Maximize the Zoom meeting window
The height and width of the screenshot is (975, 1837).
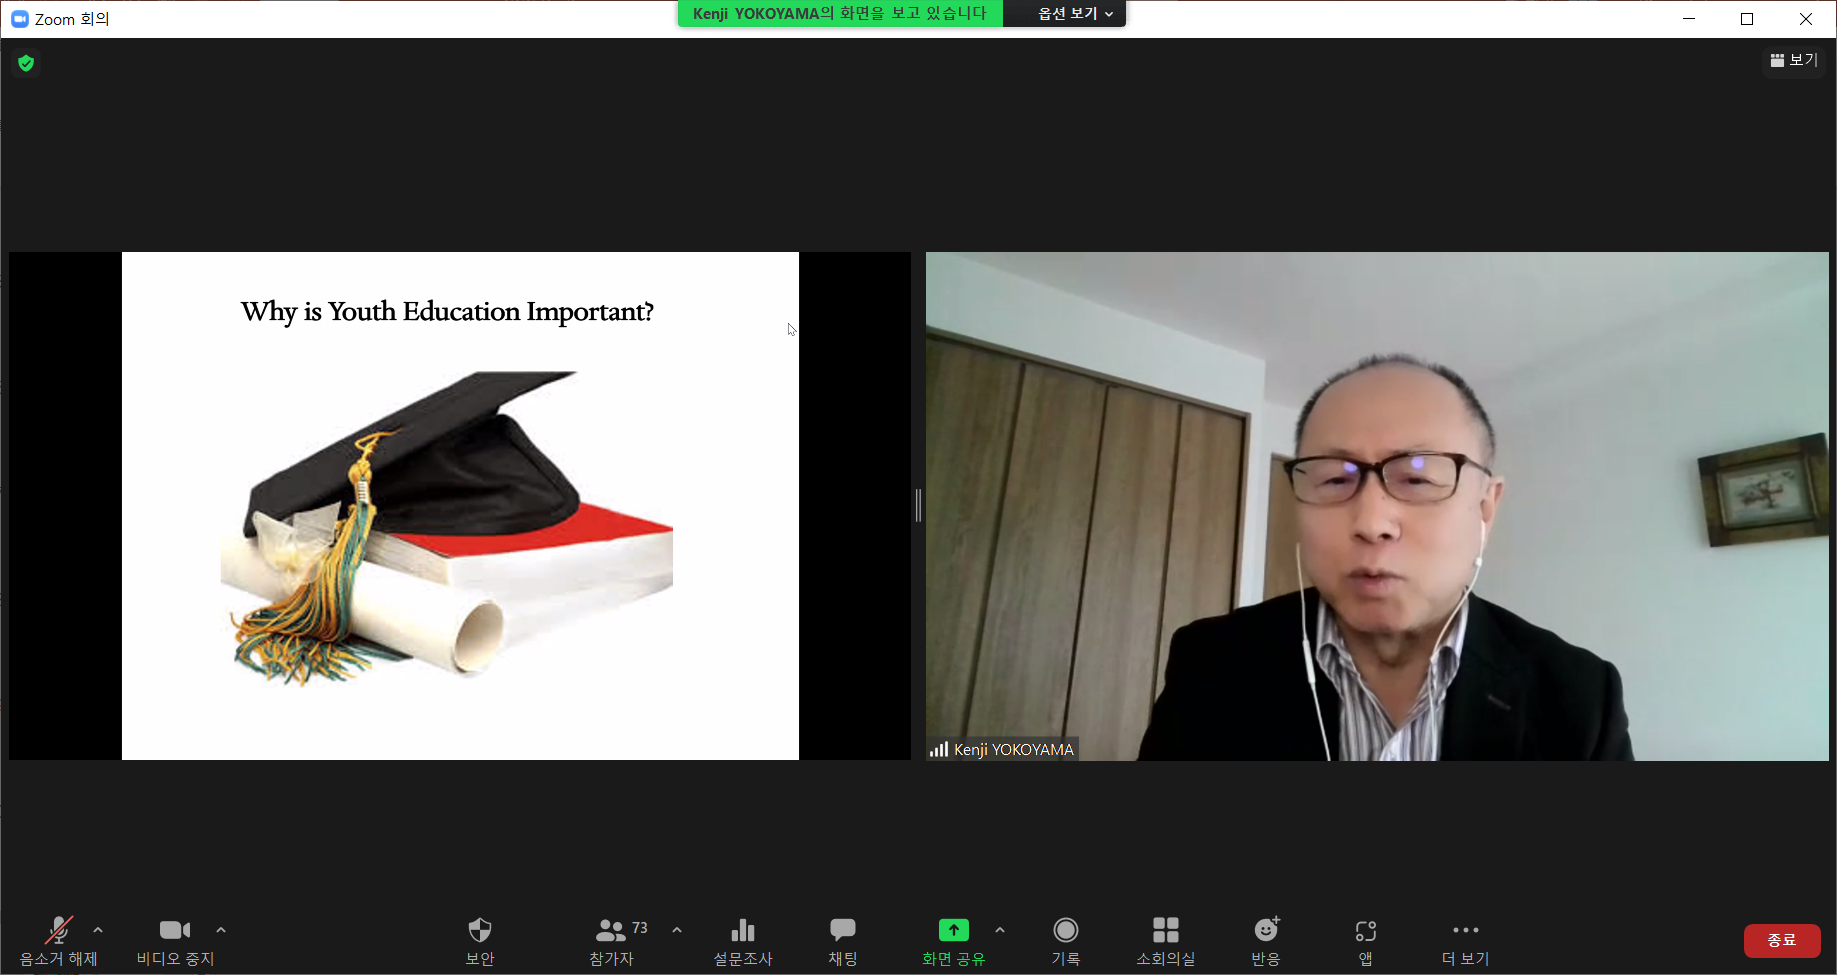pos(1747,19)
